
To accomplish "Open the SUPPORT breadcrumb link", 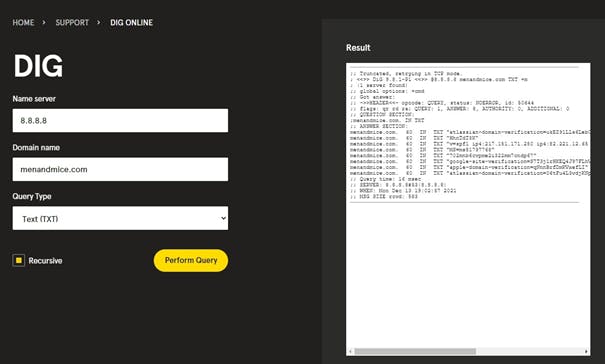I will pos(72,23).
